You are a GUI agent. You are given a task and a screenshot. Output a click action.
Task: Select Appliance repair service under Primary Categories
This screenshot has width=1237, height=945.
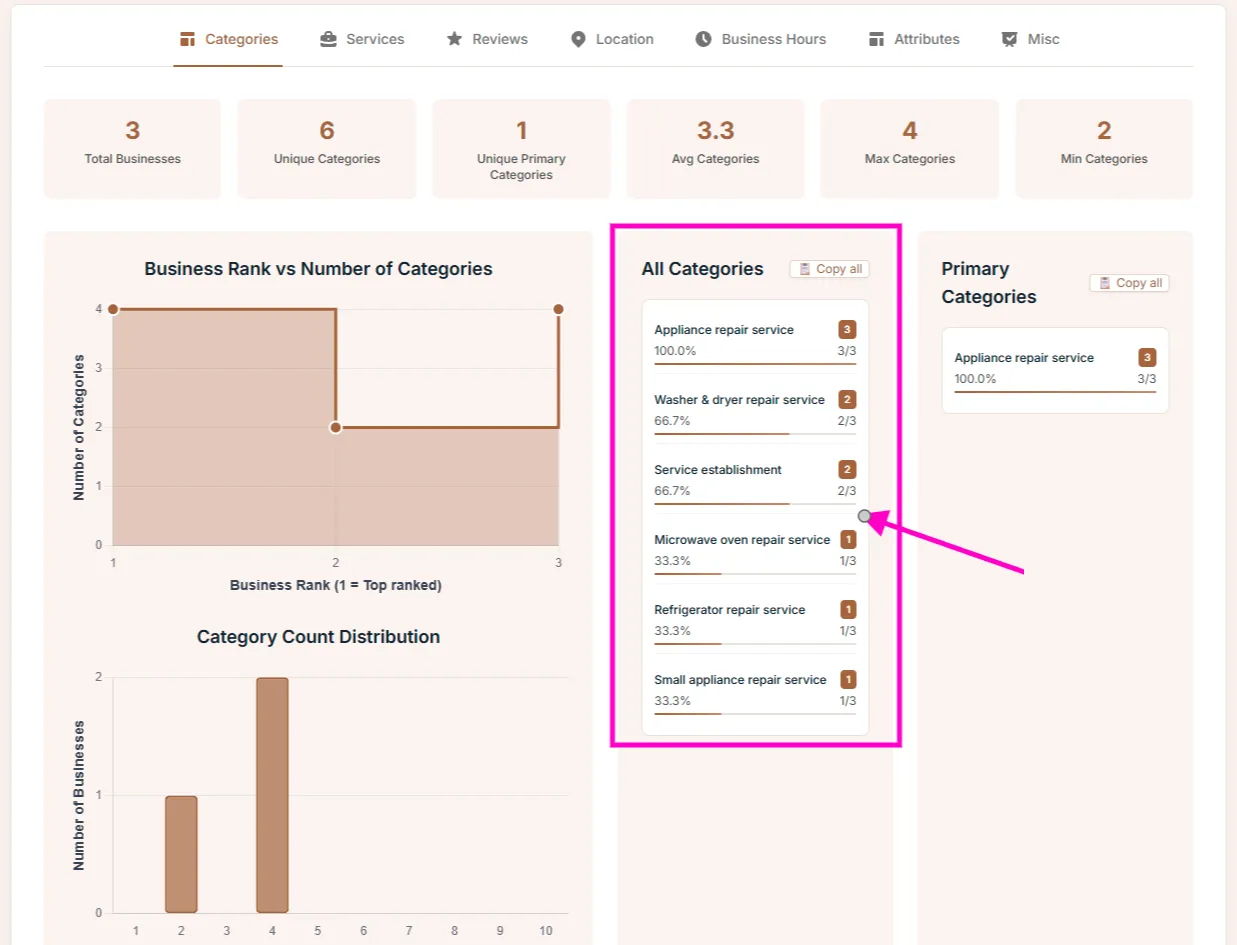(1024, 358)
